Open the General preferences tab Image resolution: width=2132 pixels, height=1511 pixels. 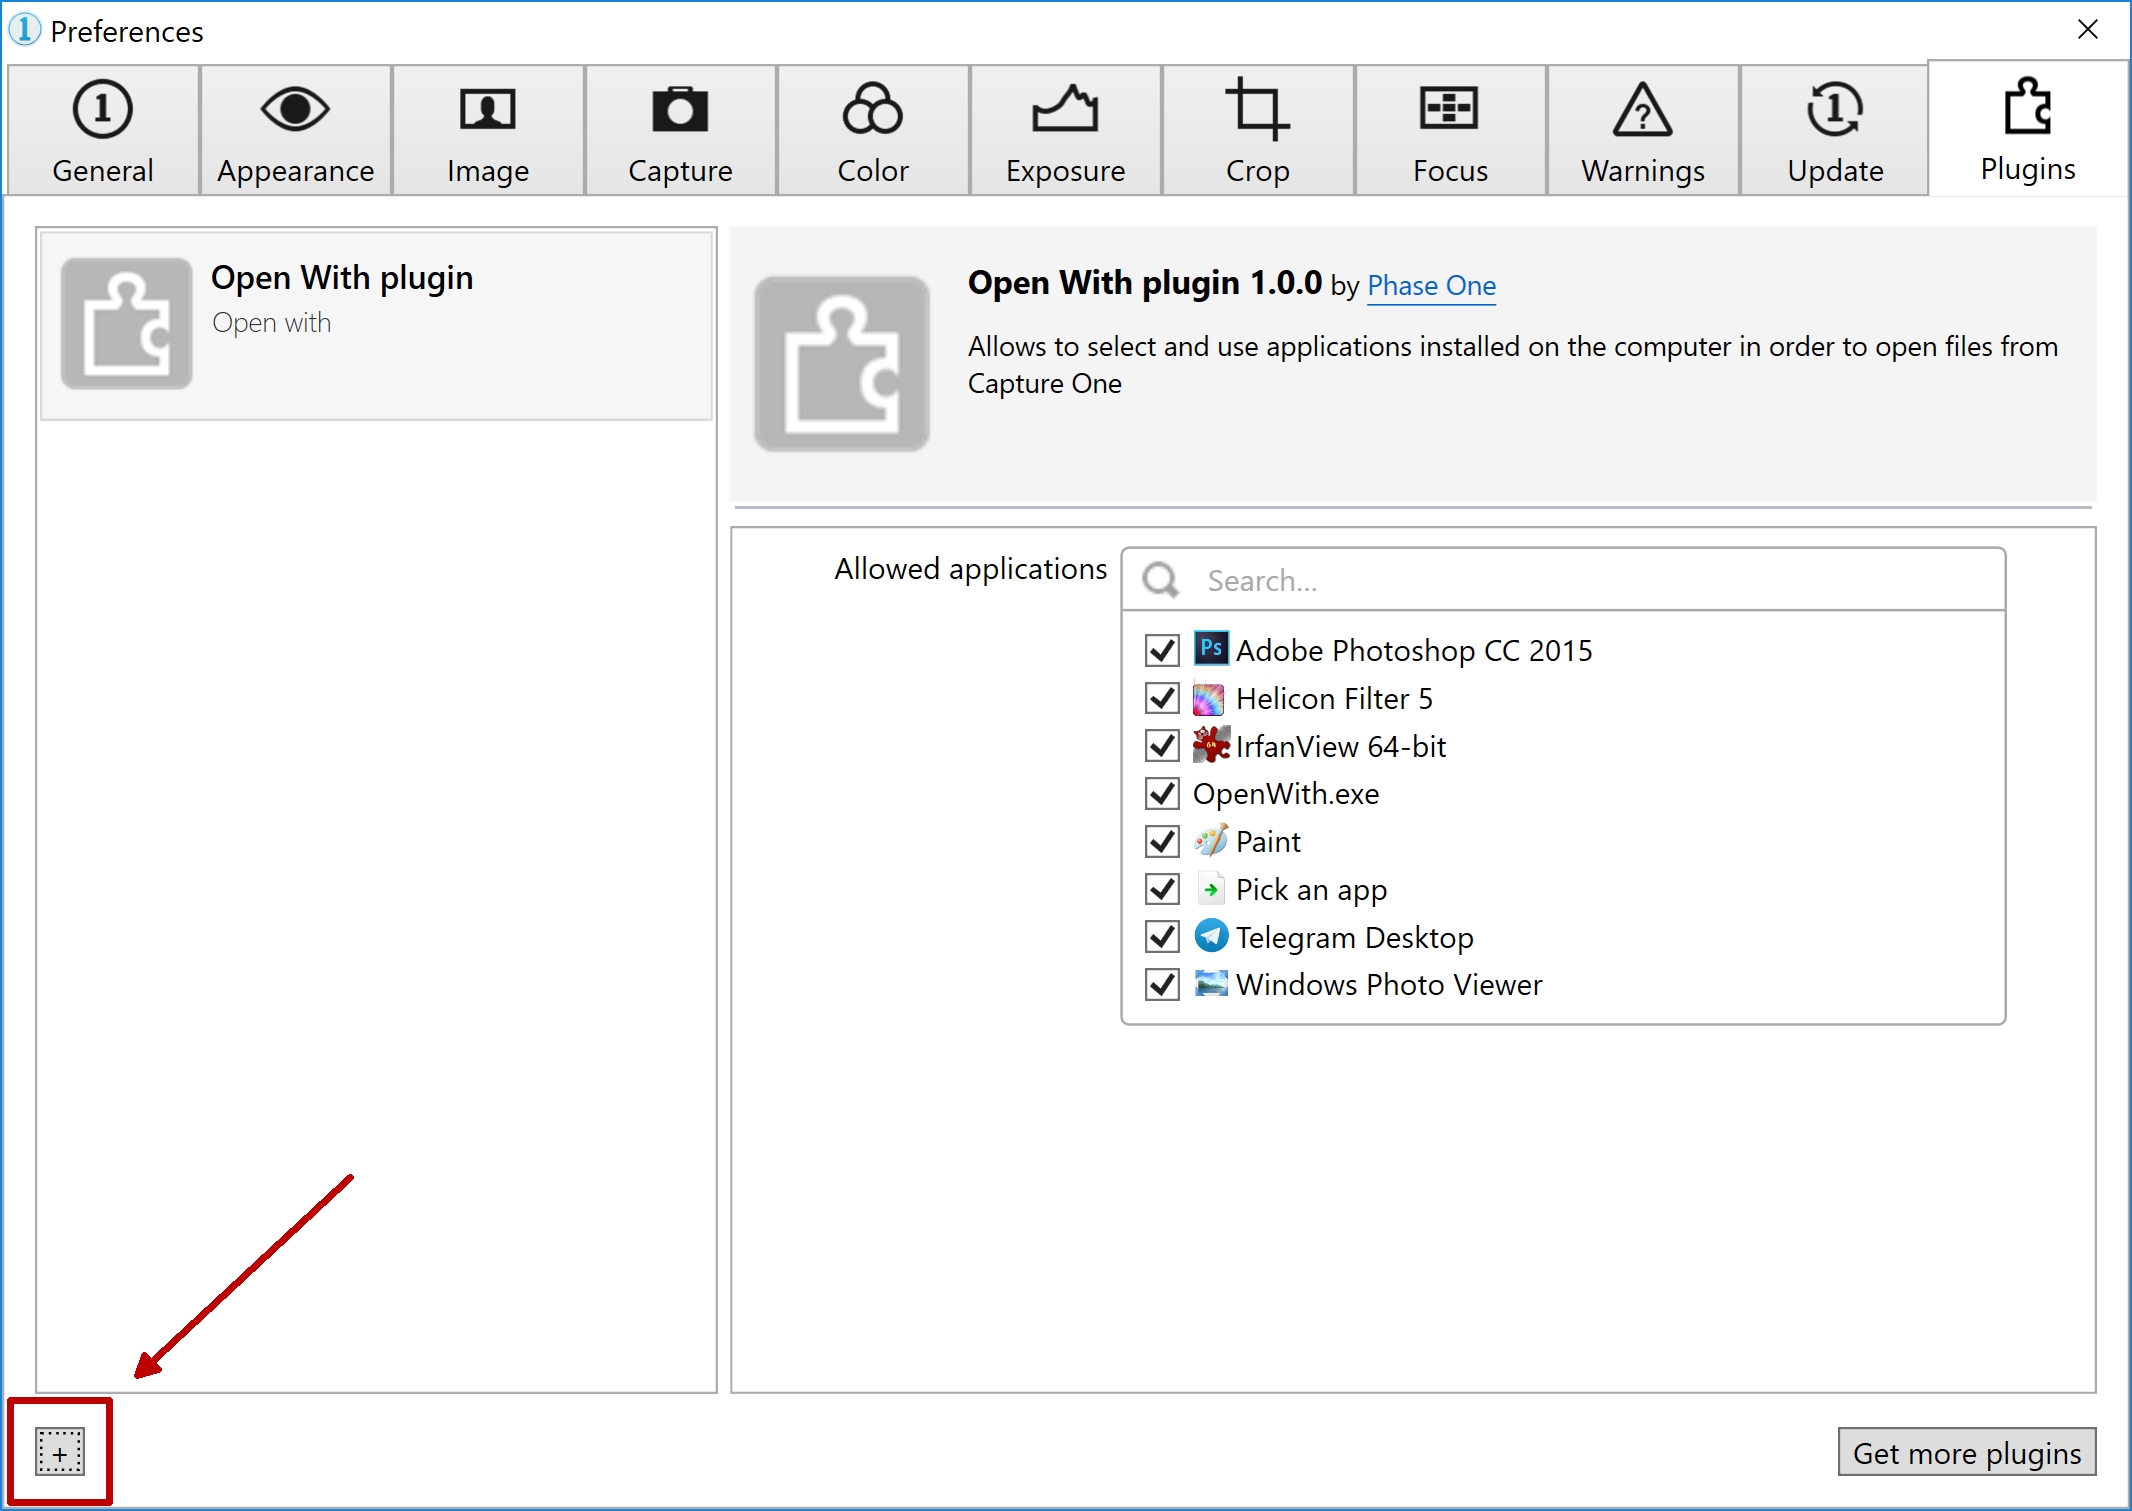click(x=103, y=130)
